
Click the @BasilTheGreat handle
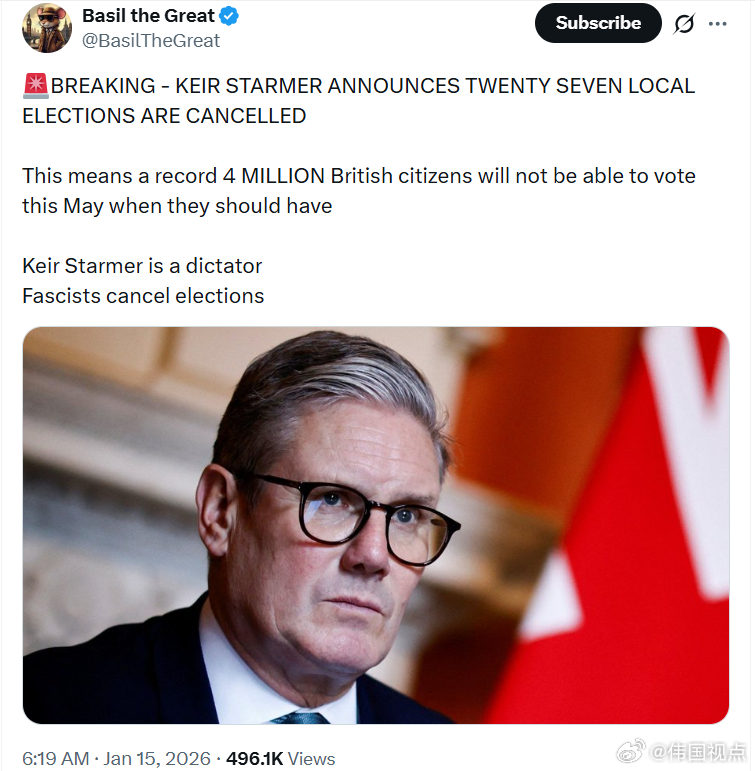[150, 41]
